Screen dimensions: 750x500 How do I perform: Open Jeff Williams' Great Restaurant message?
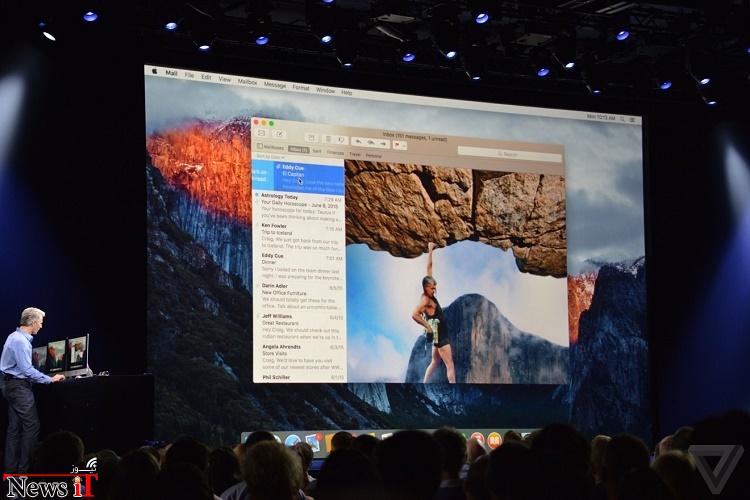point(298,327)
